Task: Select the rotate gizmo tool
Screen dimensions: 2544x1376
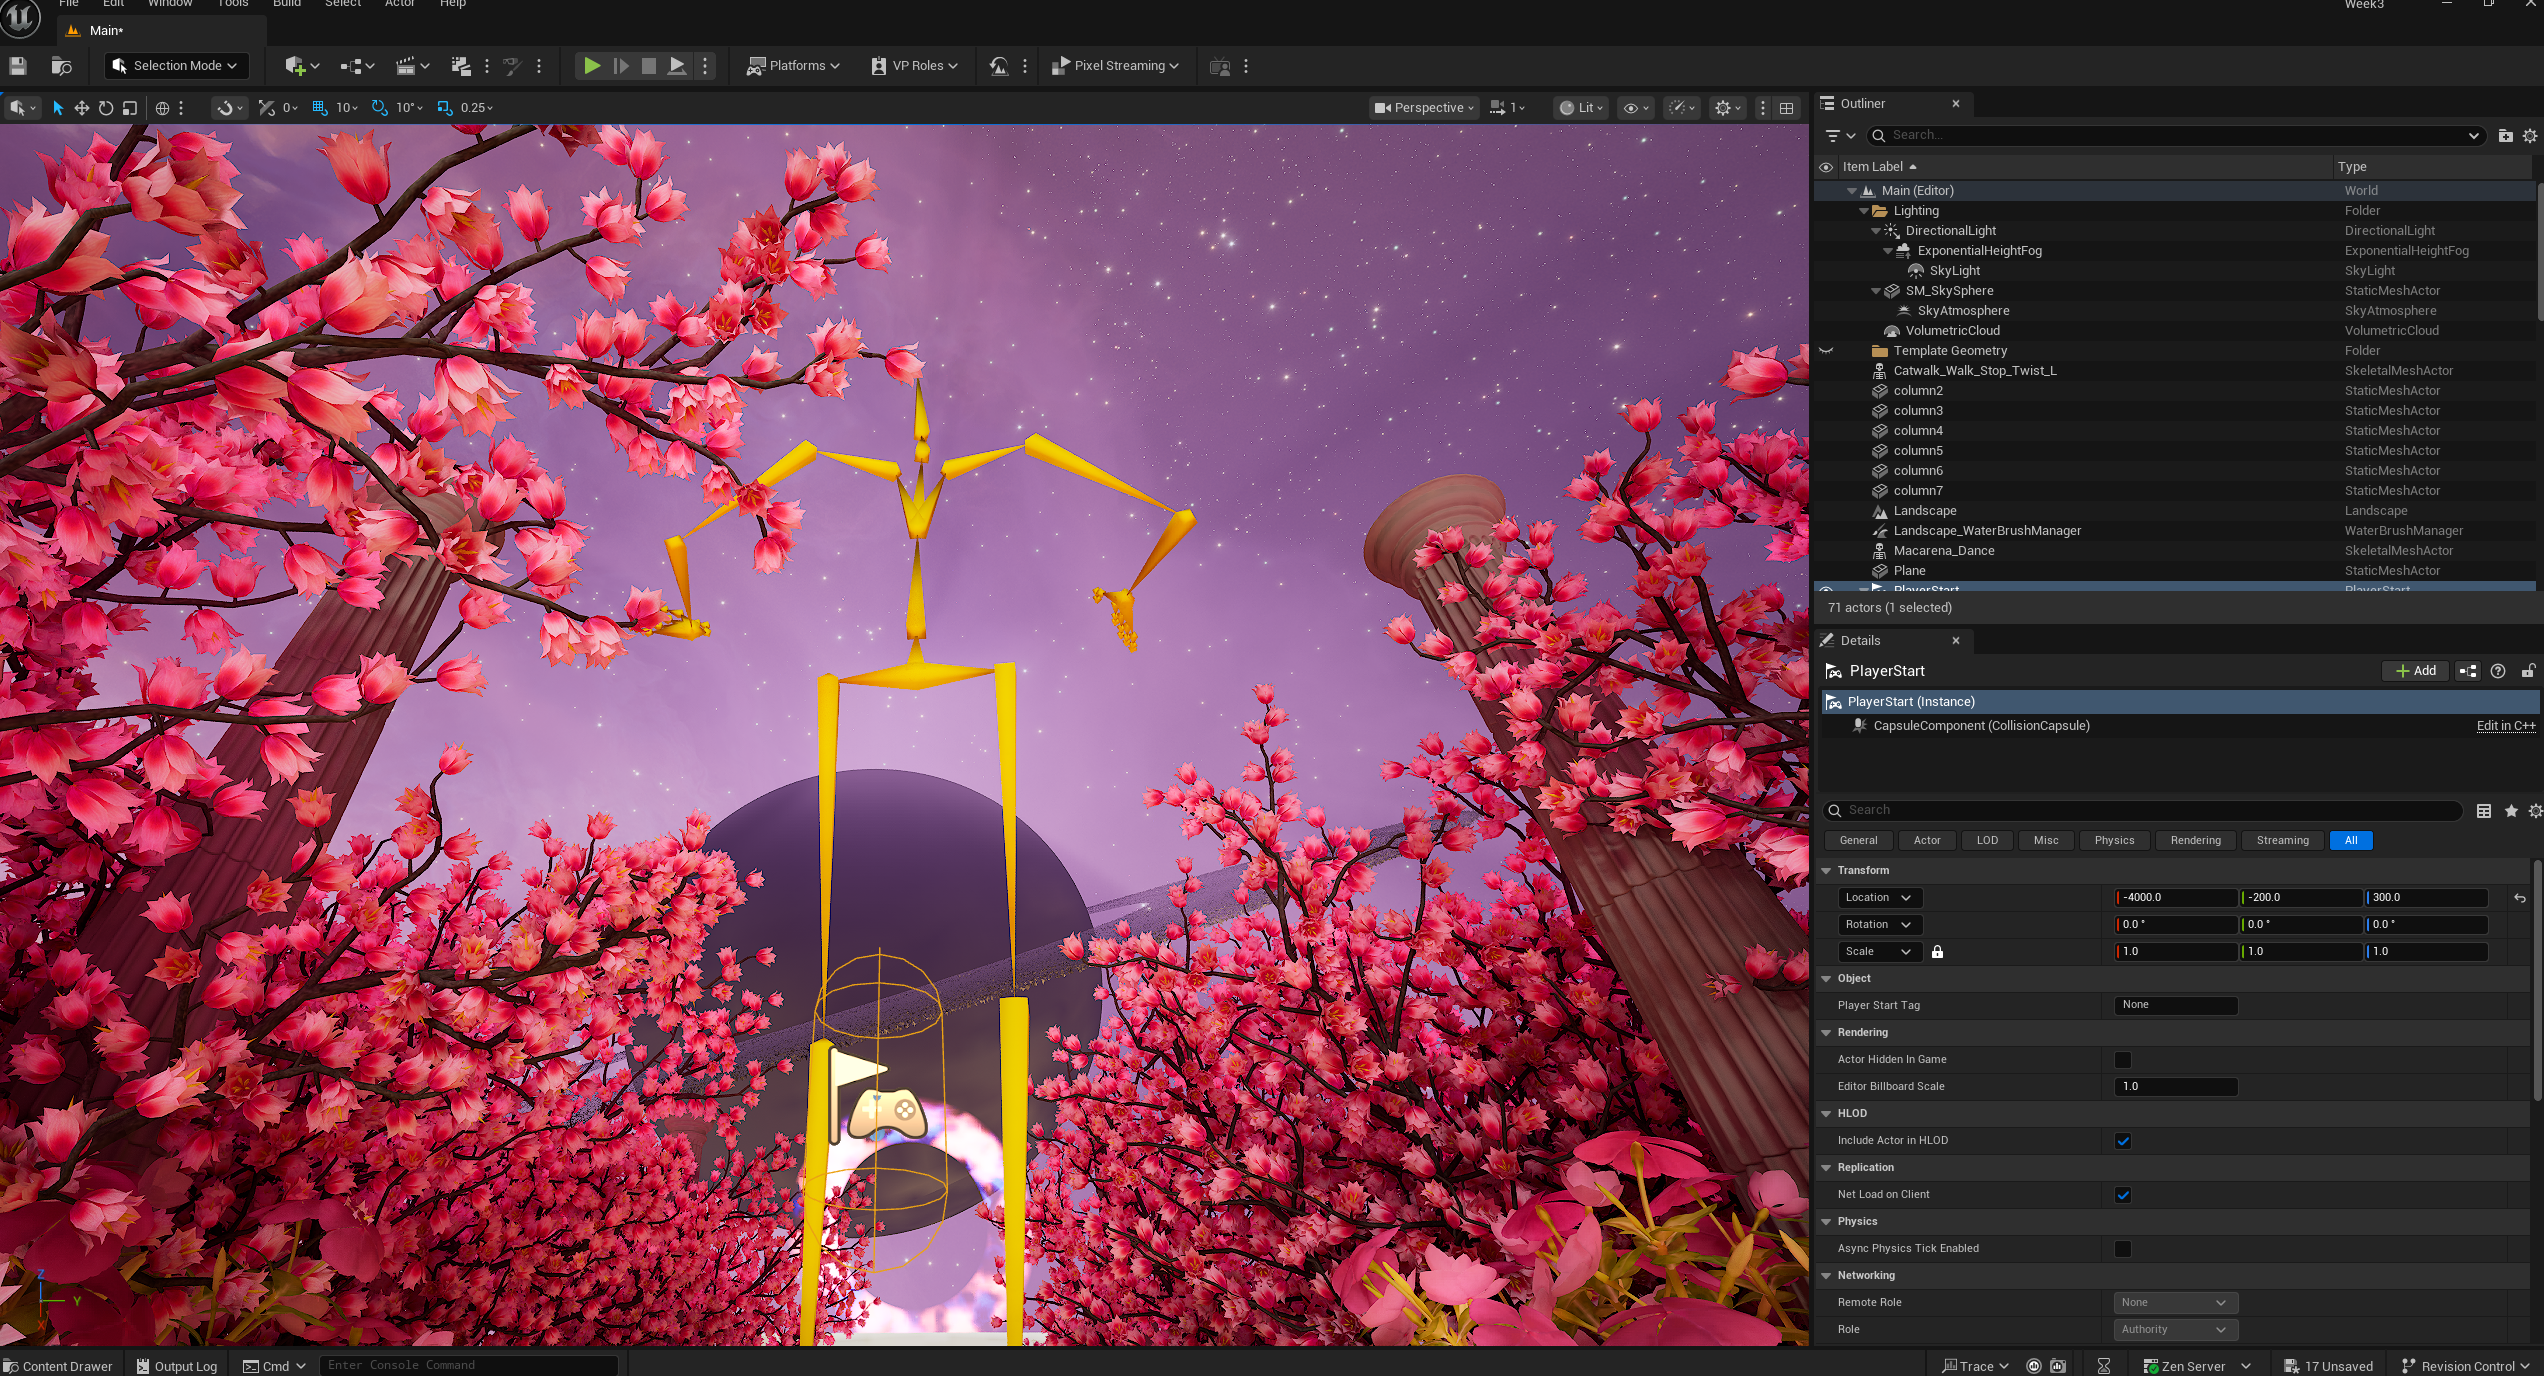Action: tap(105, 108)
